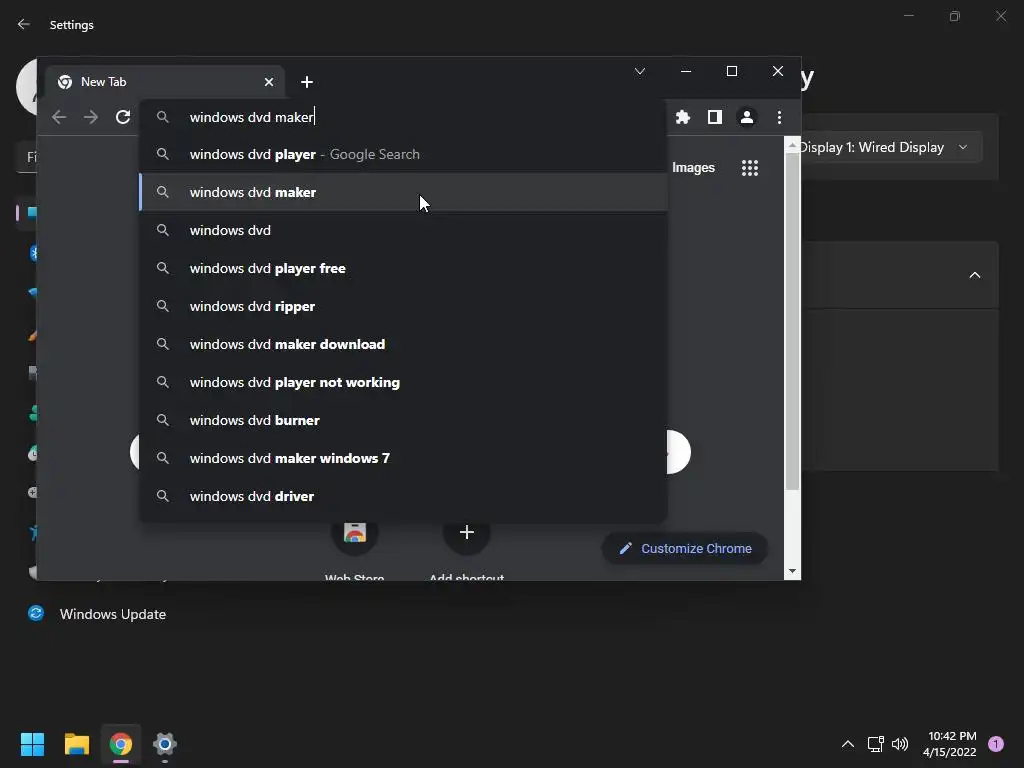Go forward in Chrome

tap(91, 117)
